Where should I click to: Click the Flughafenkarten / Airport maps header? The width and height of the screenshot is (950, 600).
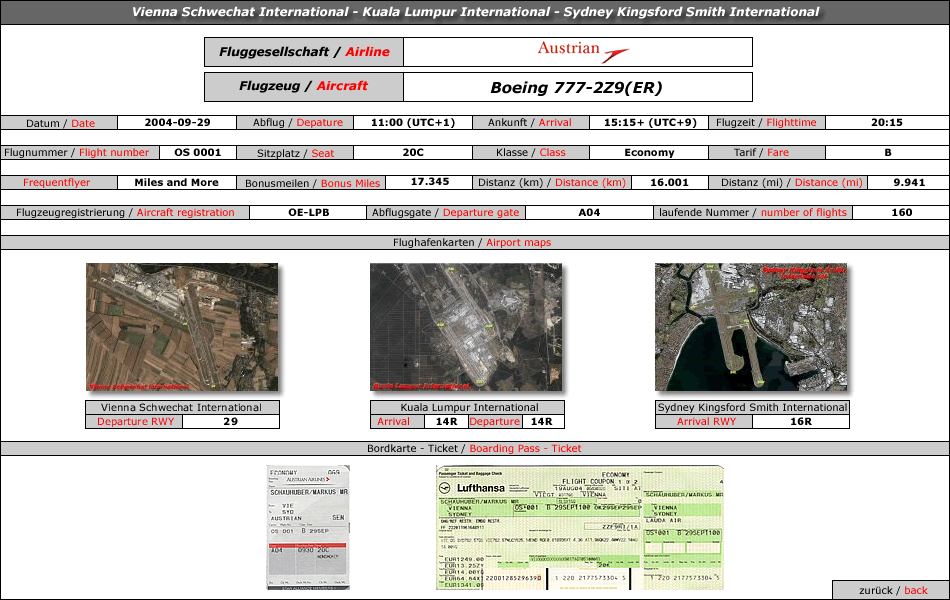(472, 242)
